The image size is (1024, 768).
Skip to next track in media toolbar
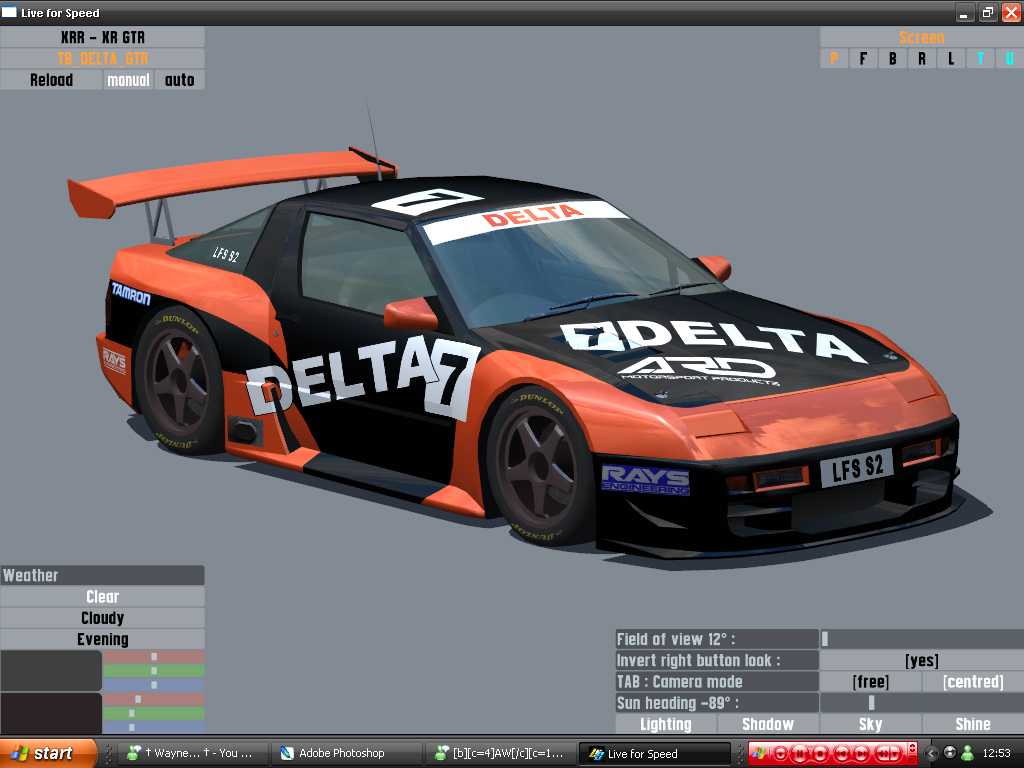point(861,754)
